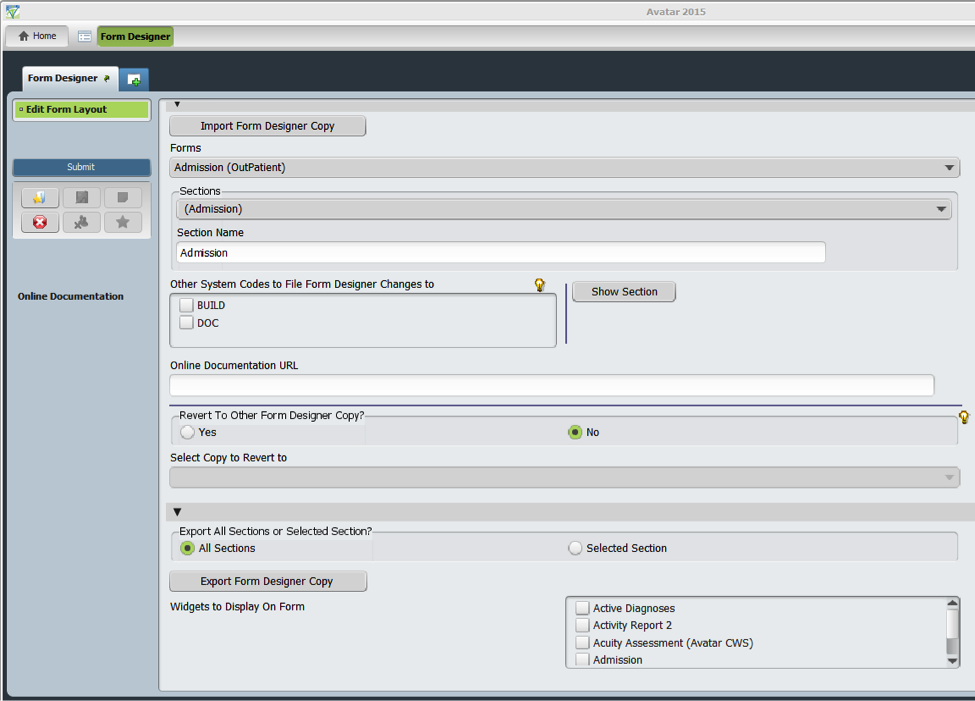This screenshot has width=975, height=701.
Task: Select Yes for Revert To Other Form Designer Copy
Action: click(x=188, y=432)
